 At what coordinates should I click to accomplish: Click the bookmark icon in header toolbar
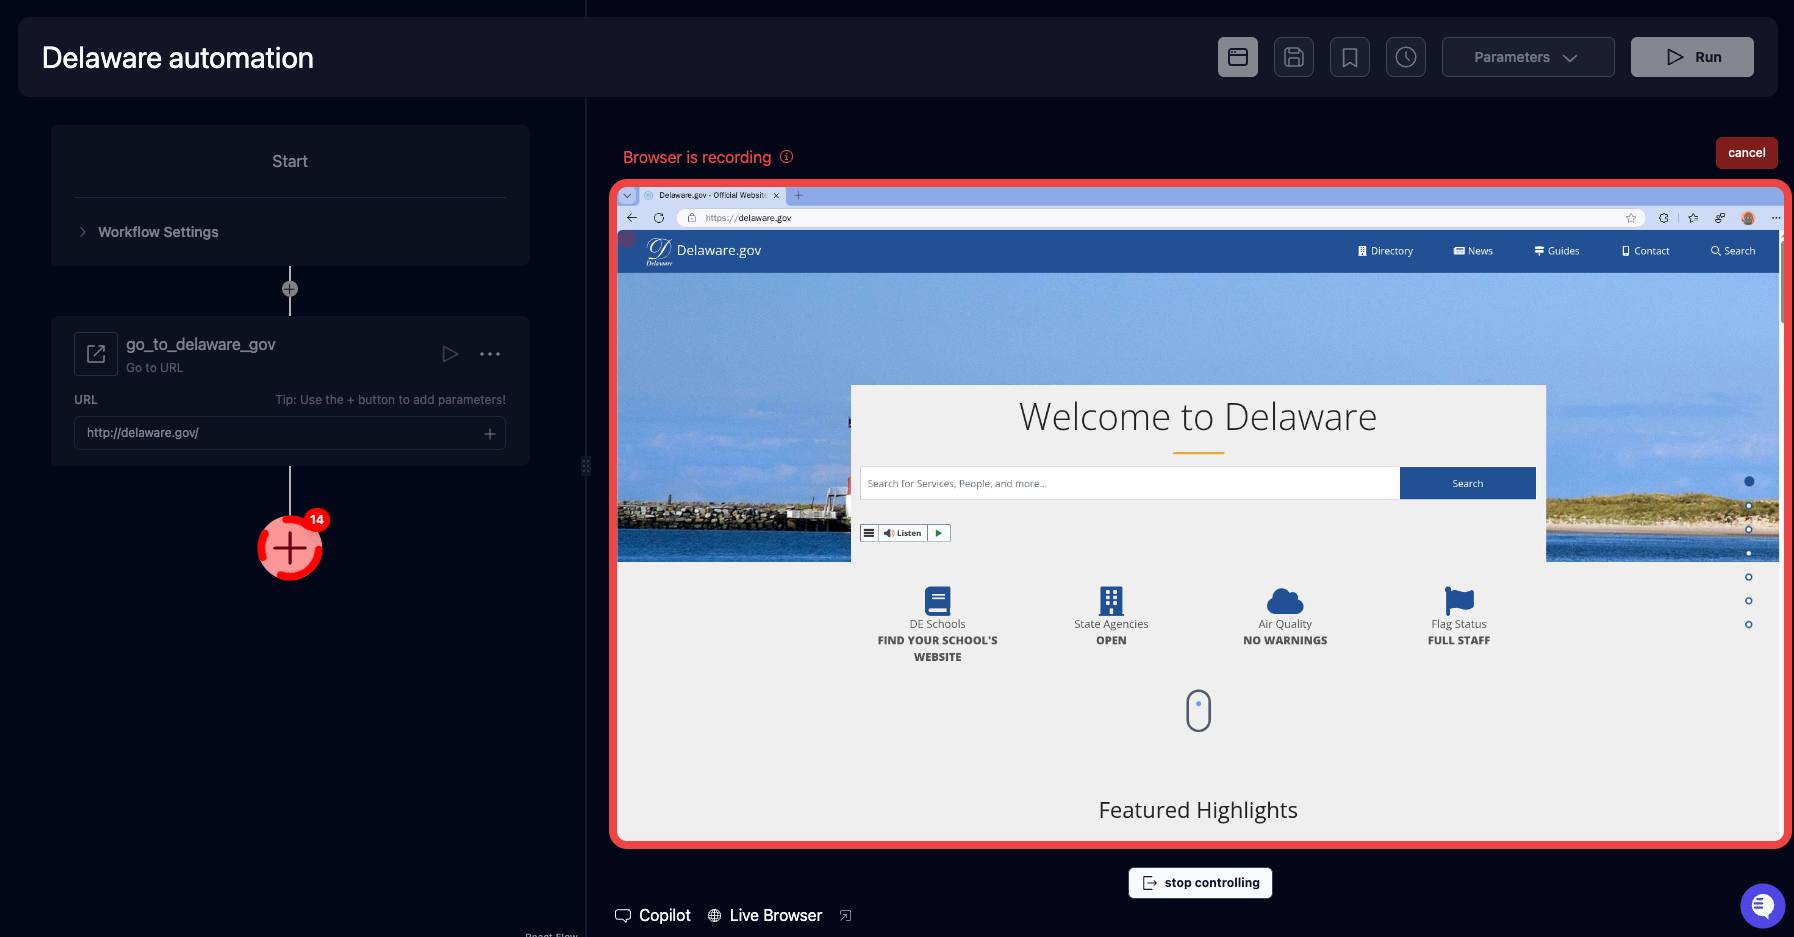click(1350, 57)
